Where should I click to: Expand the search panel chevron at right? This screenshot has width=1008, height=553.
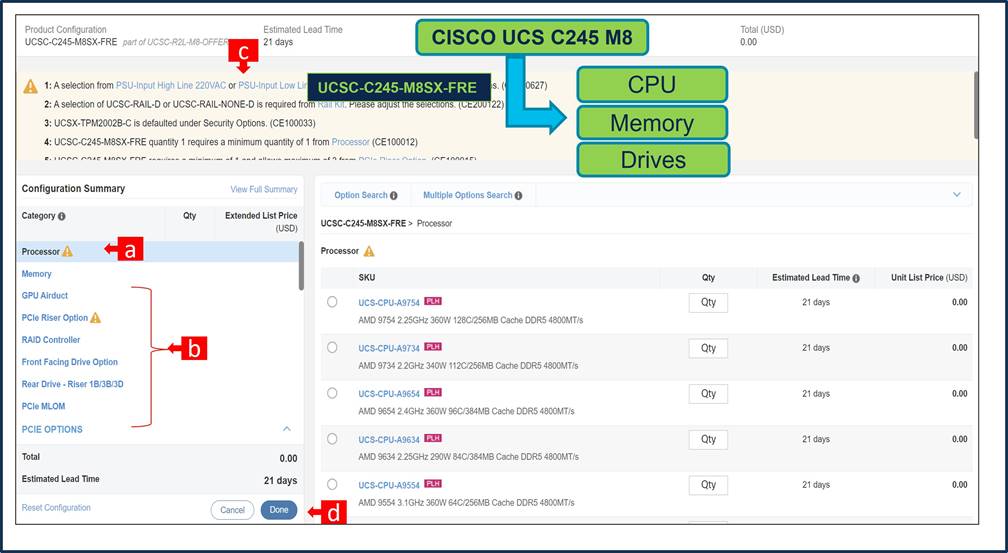[957, 195]
